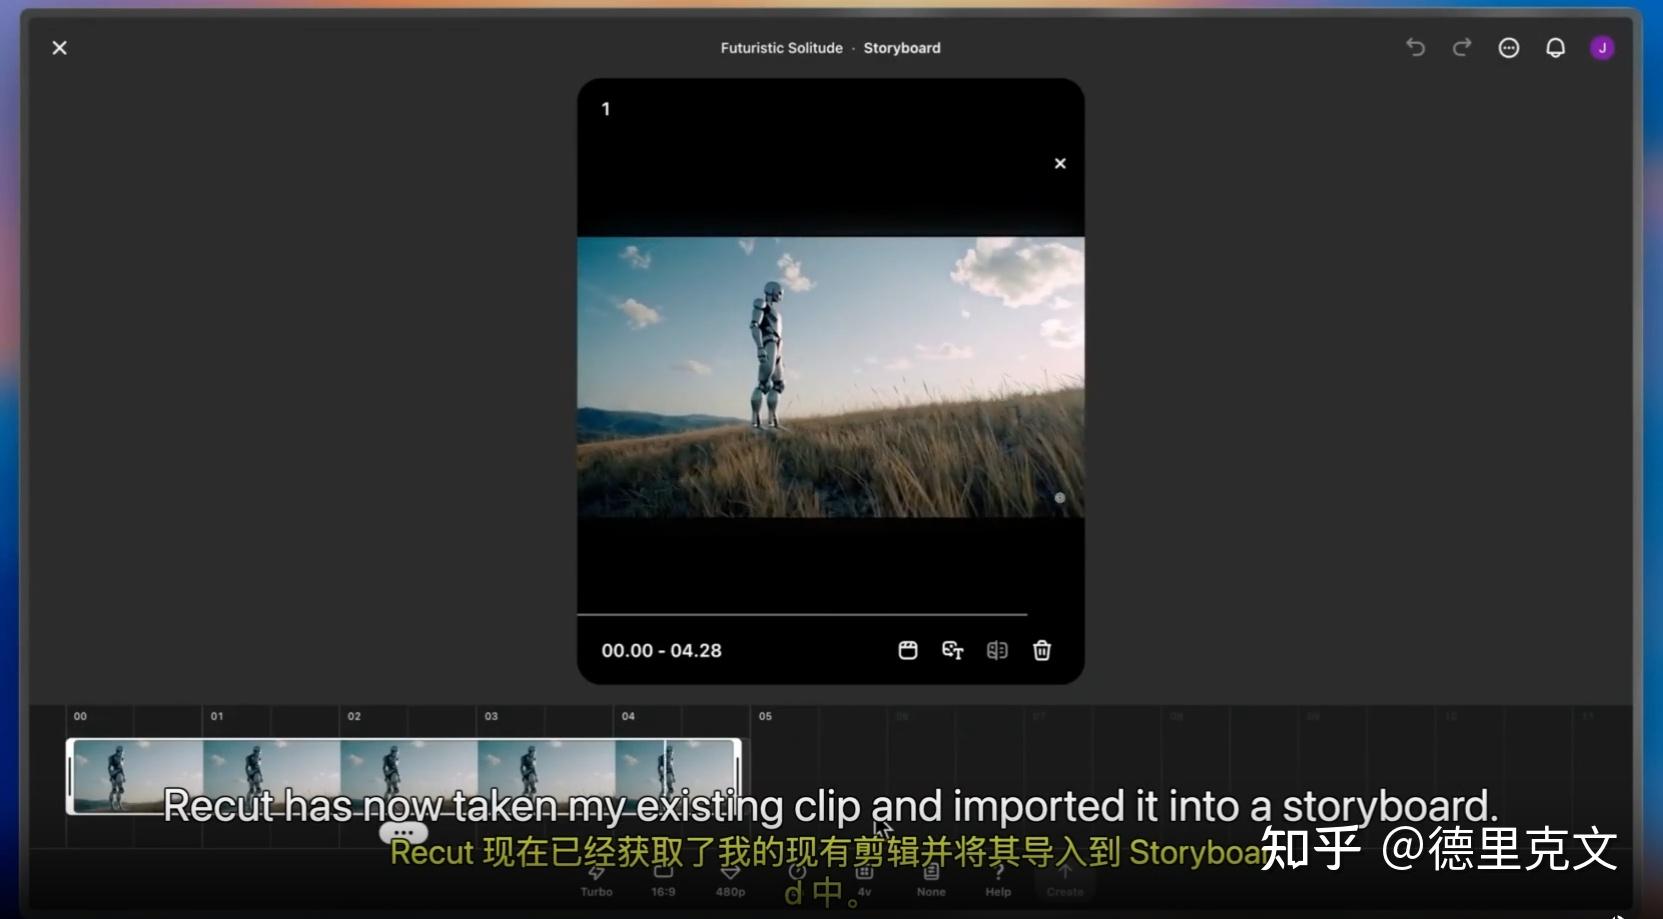The image size is (1663, 919).
Task: Click the timeline 05 second marker
Action: tap(765, 716)
